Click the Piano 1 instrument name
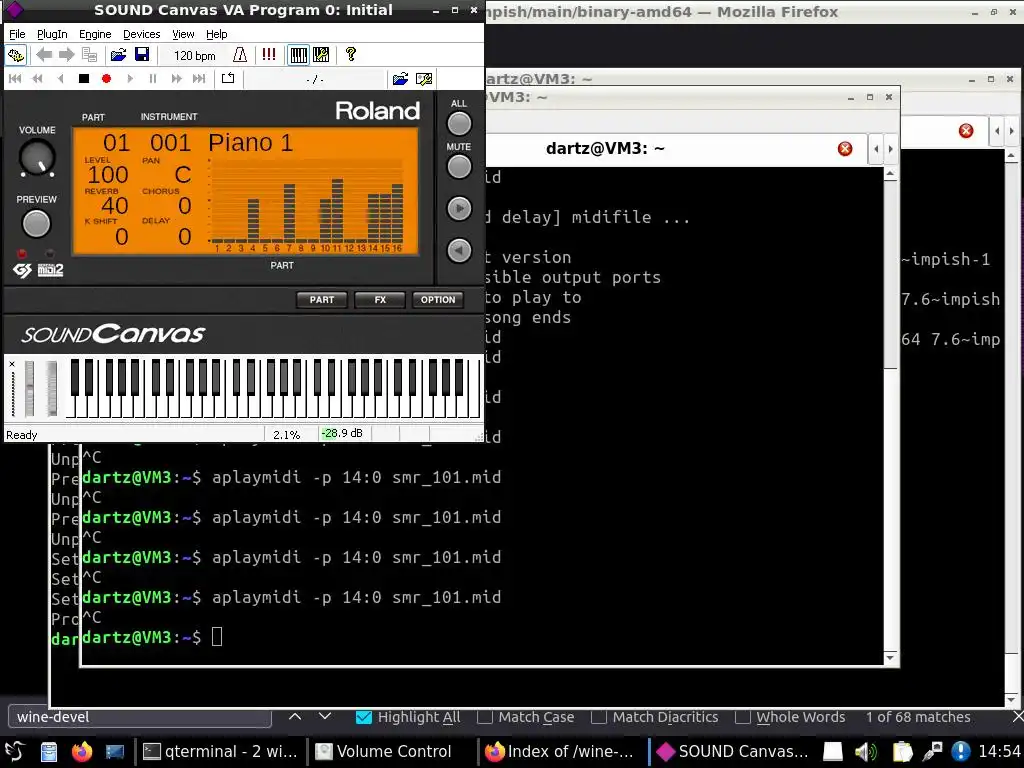1024x768 pixels. tap(251, 143)
